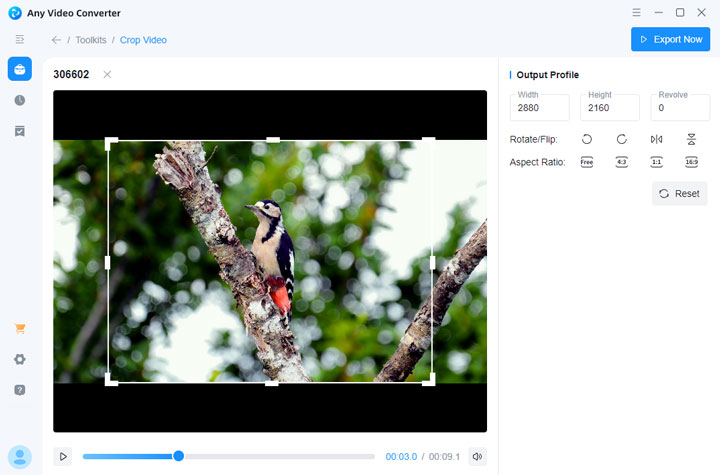The image size is (720, 475).
Task: Mute the video audio
Action: [478, 457]
